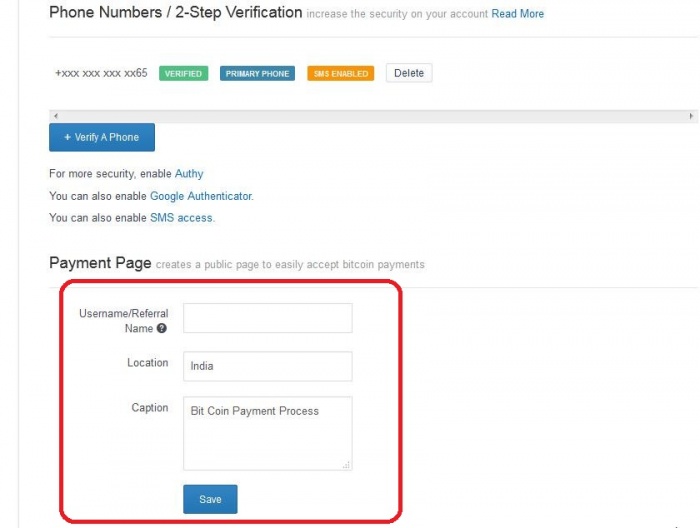Viewport: 700px width, 528px height.
Task: Open the Google Authenticator link
Action: pyautogui.click(x=201, y=196)
